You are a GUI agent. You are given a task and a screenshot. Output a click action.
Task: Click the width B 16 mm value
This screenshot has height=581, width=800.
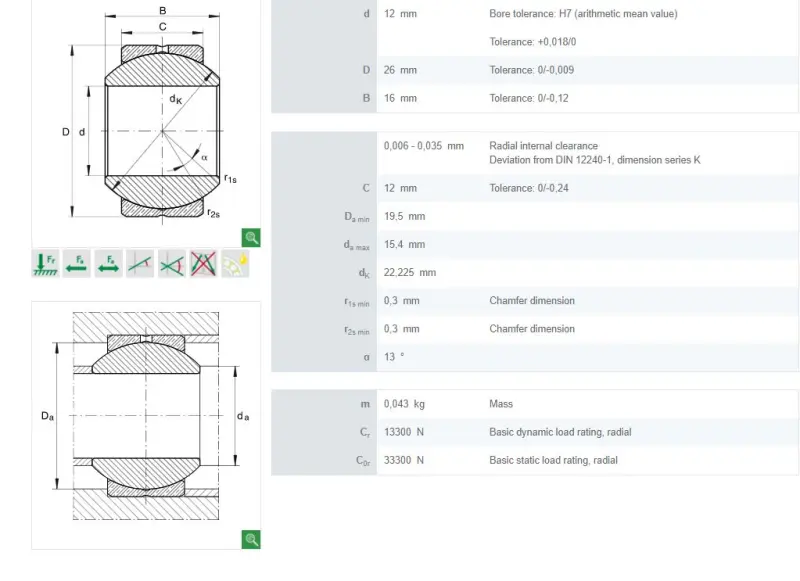coord(401,98)
